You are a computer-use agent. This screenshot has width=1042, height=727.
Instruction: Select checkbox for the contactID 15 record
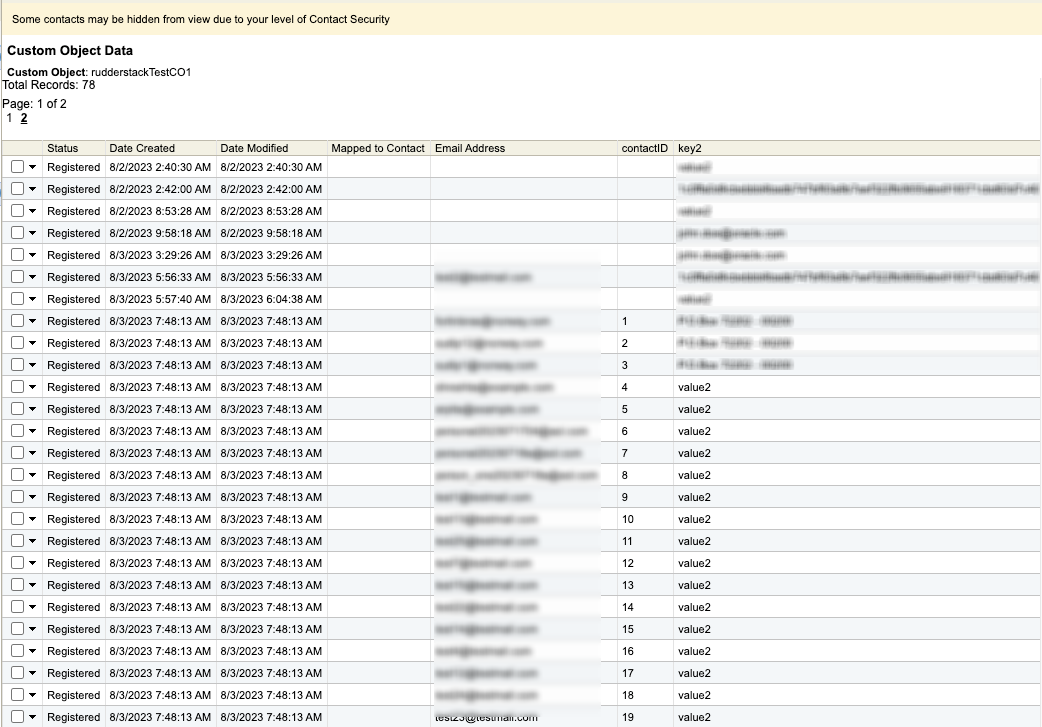pyautogui.click(x=17, y=629)
